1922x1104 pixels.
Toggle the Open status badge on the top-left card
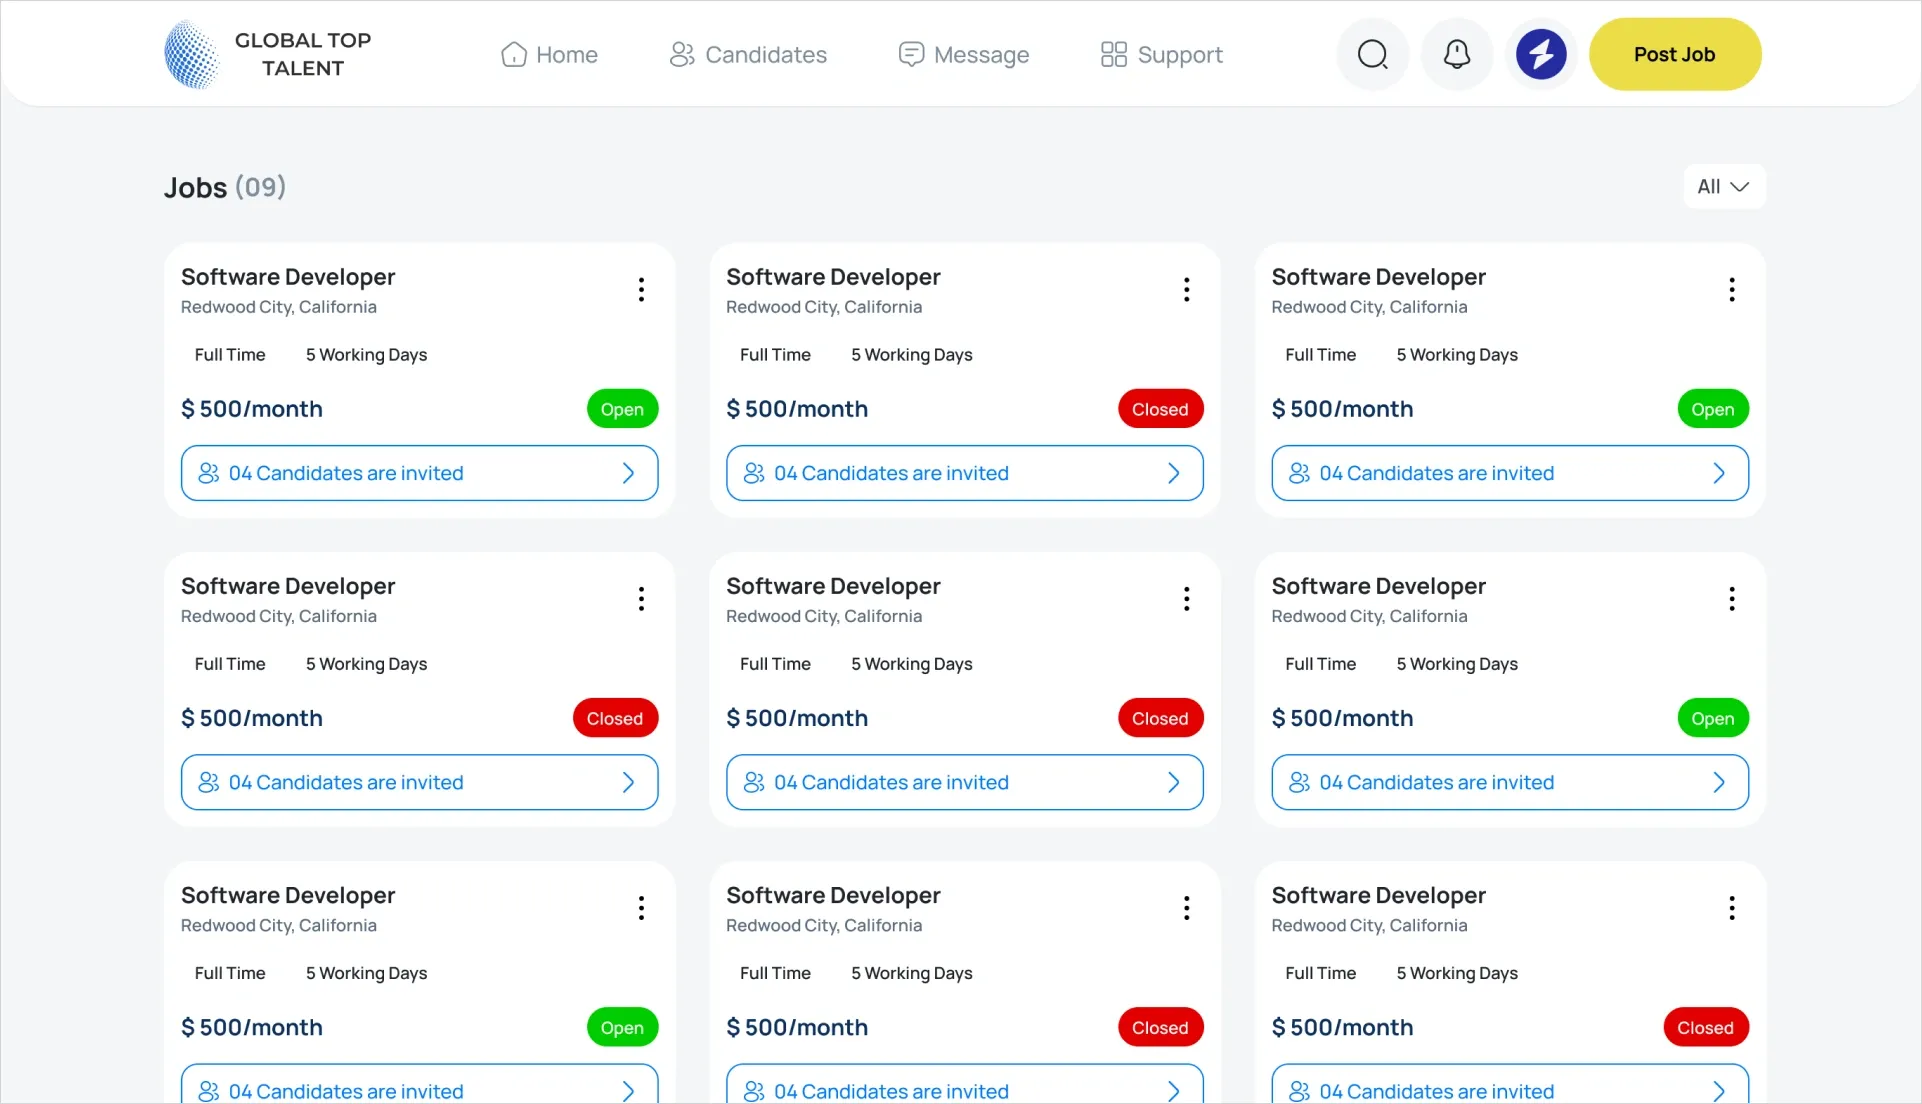(x=621, y=408)
